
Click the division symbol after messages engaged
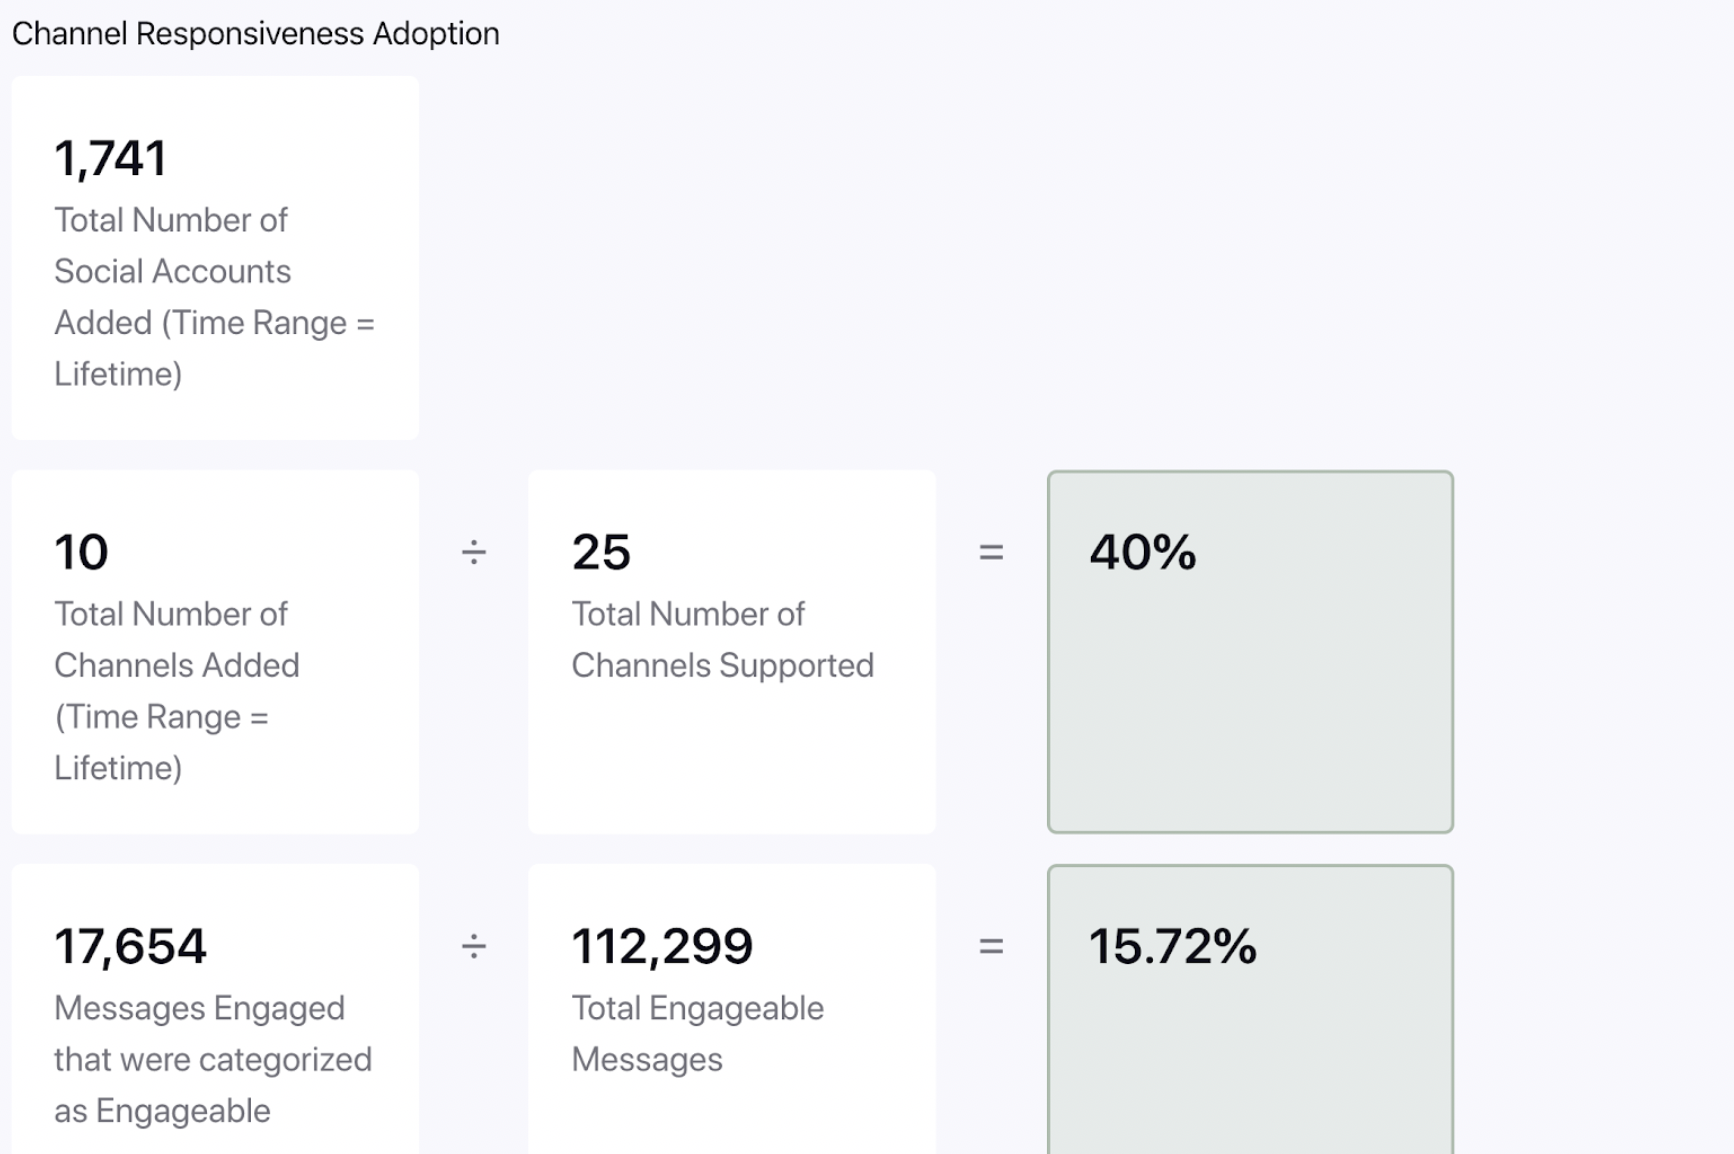(x=473, y=946)
